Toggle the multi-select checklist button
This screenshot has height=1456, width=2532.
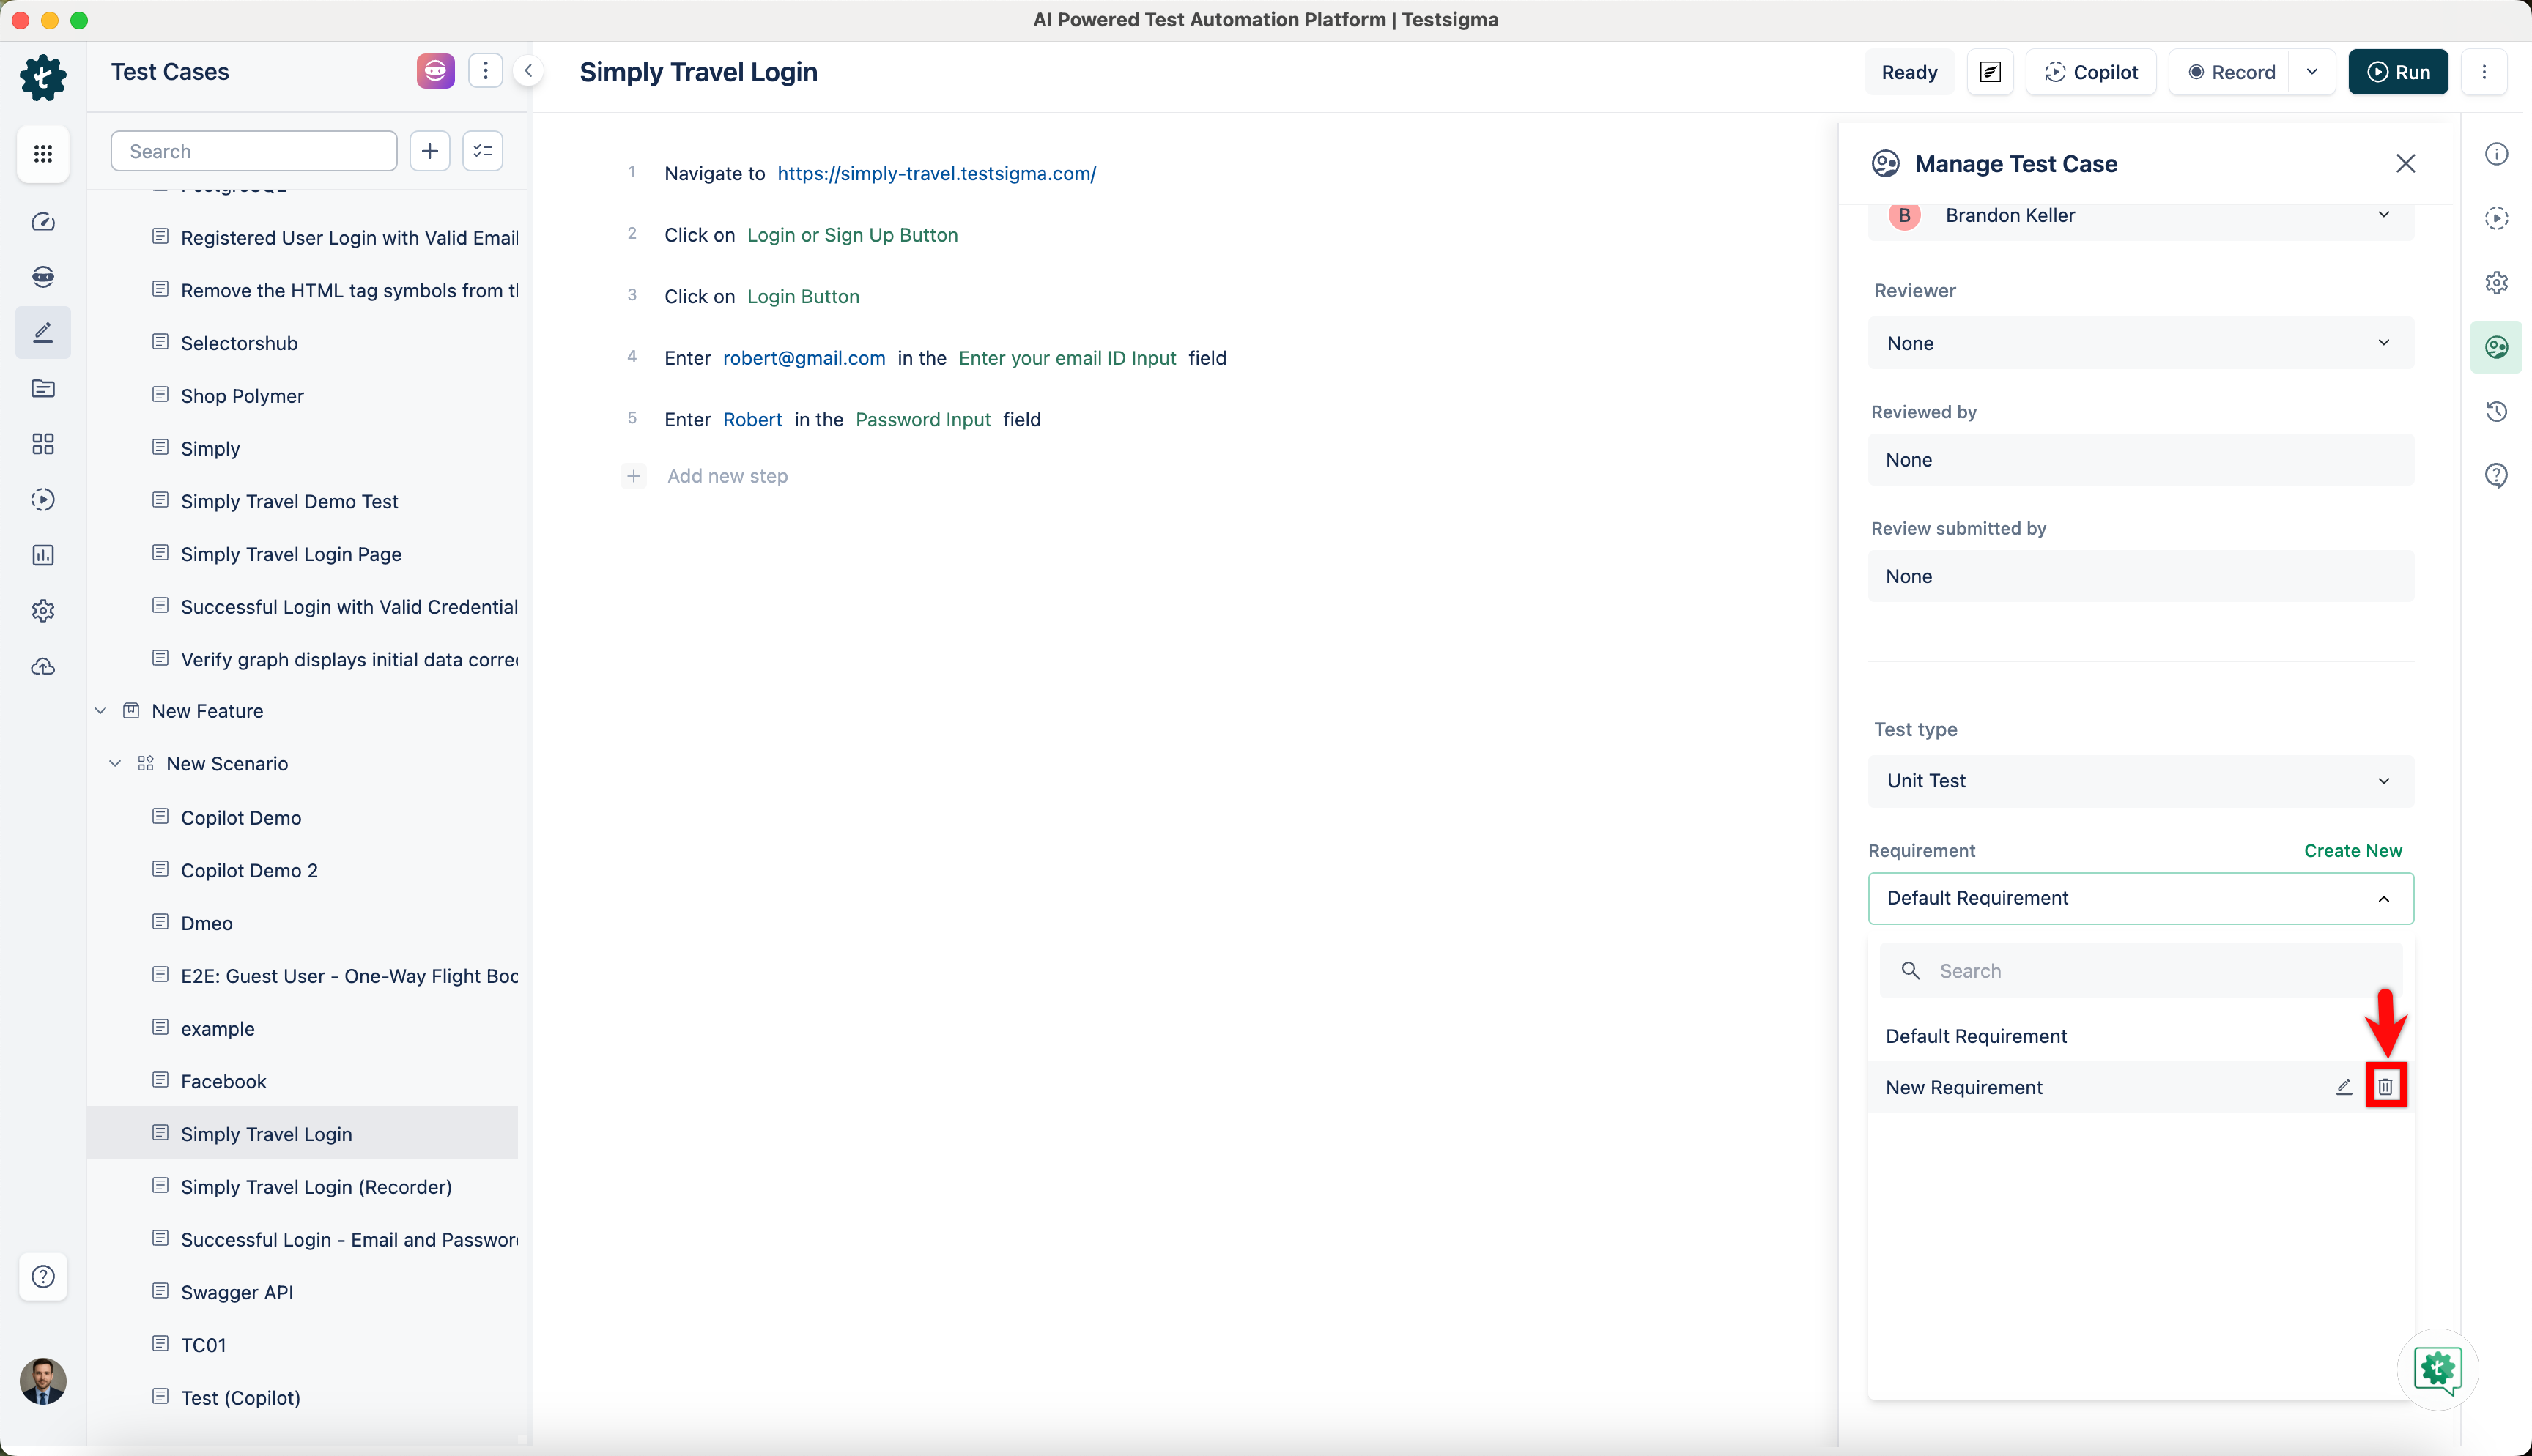click(483, 151)
